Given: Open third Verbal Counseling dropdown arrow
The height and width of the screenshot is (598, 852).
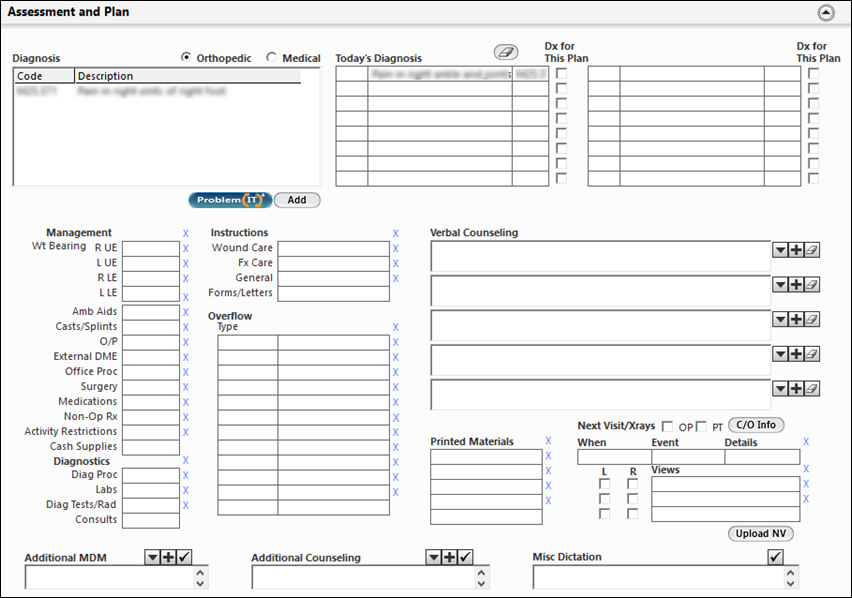Looking at the screenshot, I should coord(780,319).
